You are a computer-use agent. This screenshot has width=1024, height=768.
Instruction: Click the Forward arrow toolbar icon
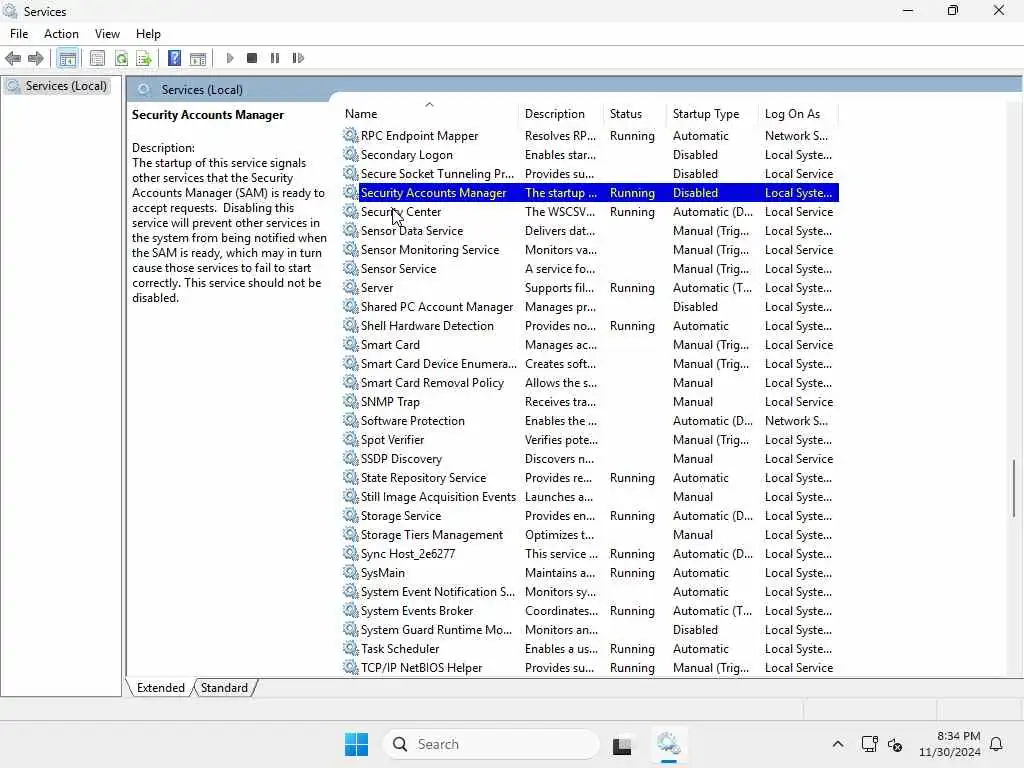pos(36,58)
